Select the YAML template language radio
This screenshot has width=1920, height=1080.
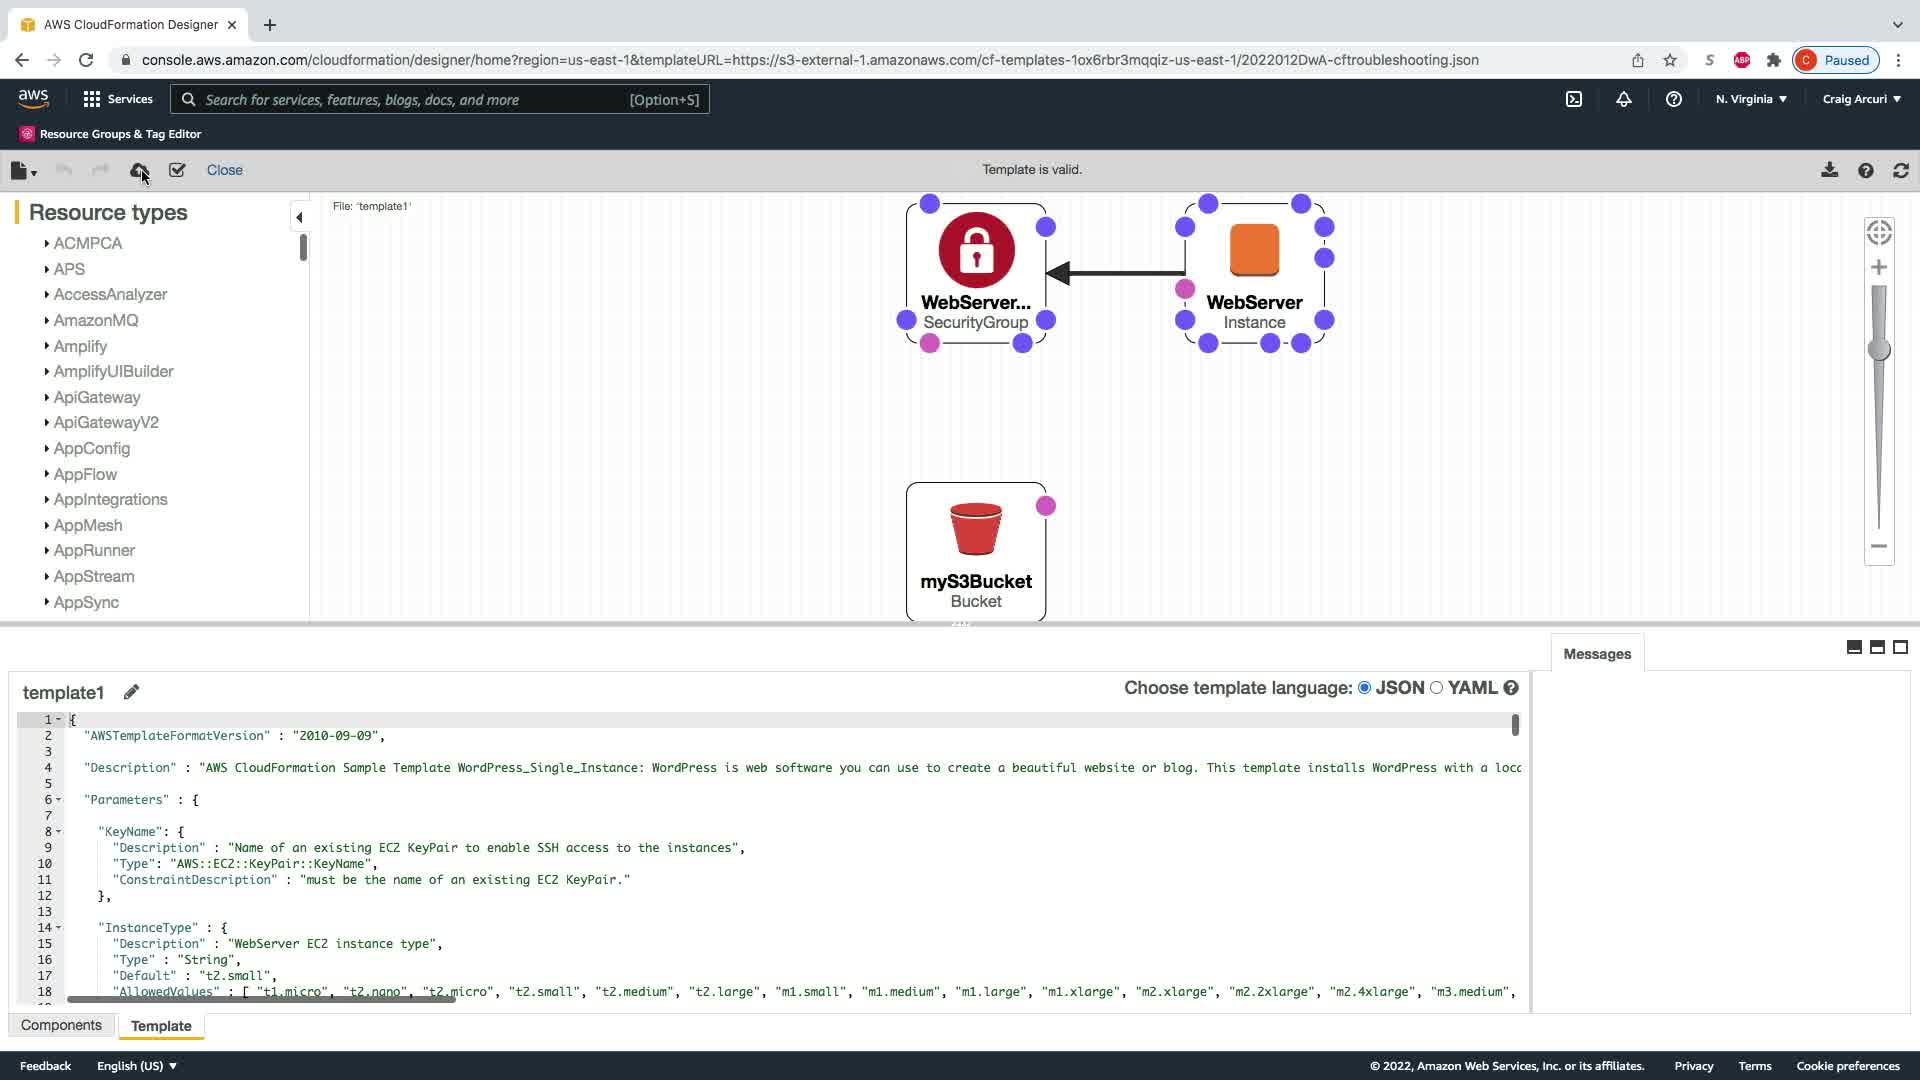[1437, 688]
